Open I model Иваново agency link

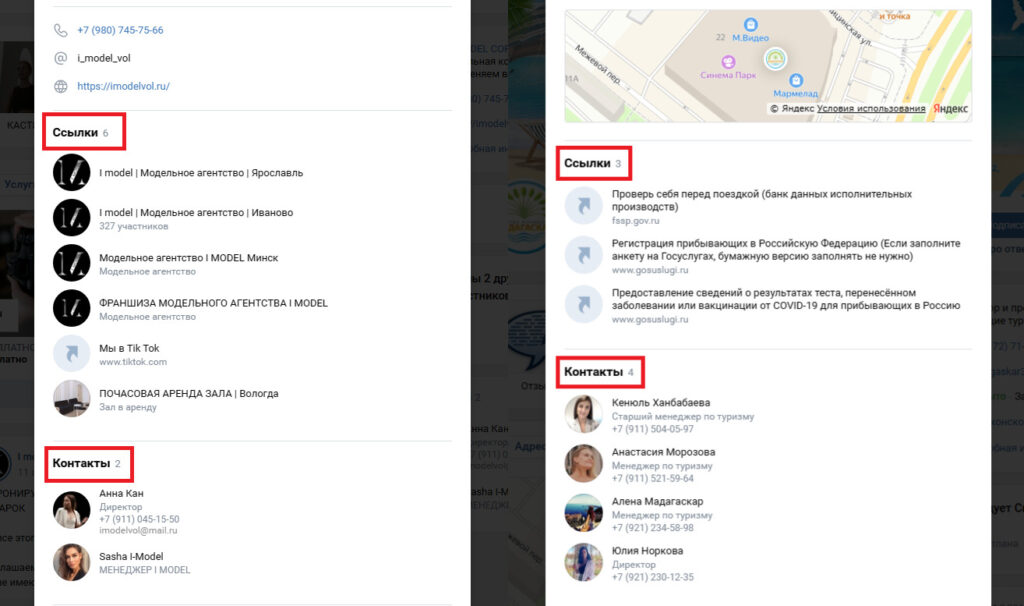point(196,212)
